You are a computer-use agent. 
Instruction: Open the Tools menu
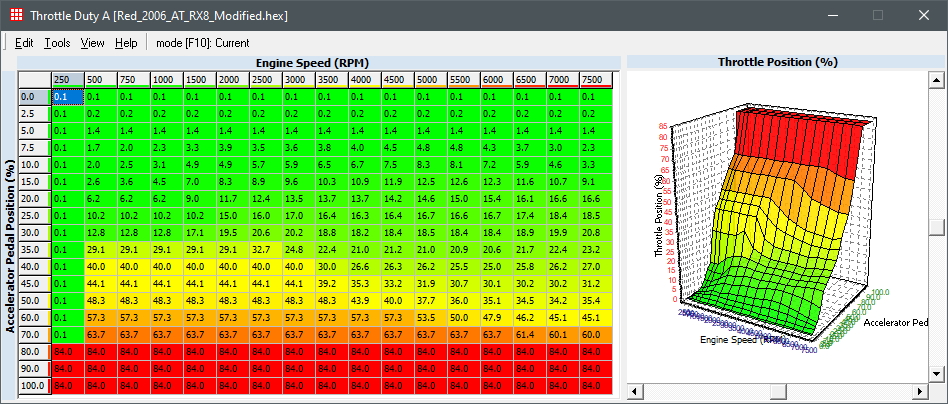coord(57,43)
